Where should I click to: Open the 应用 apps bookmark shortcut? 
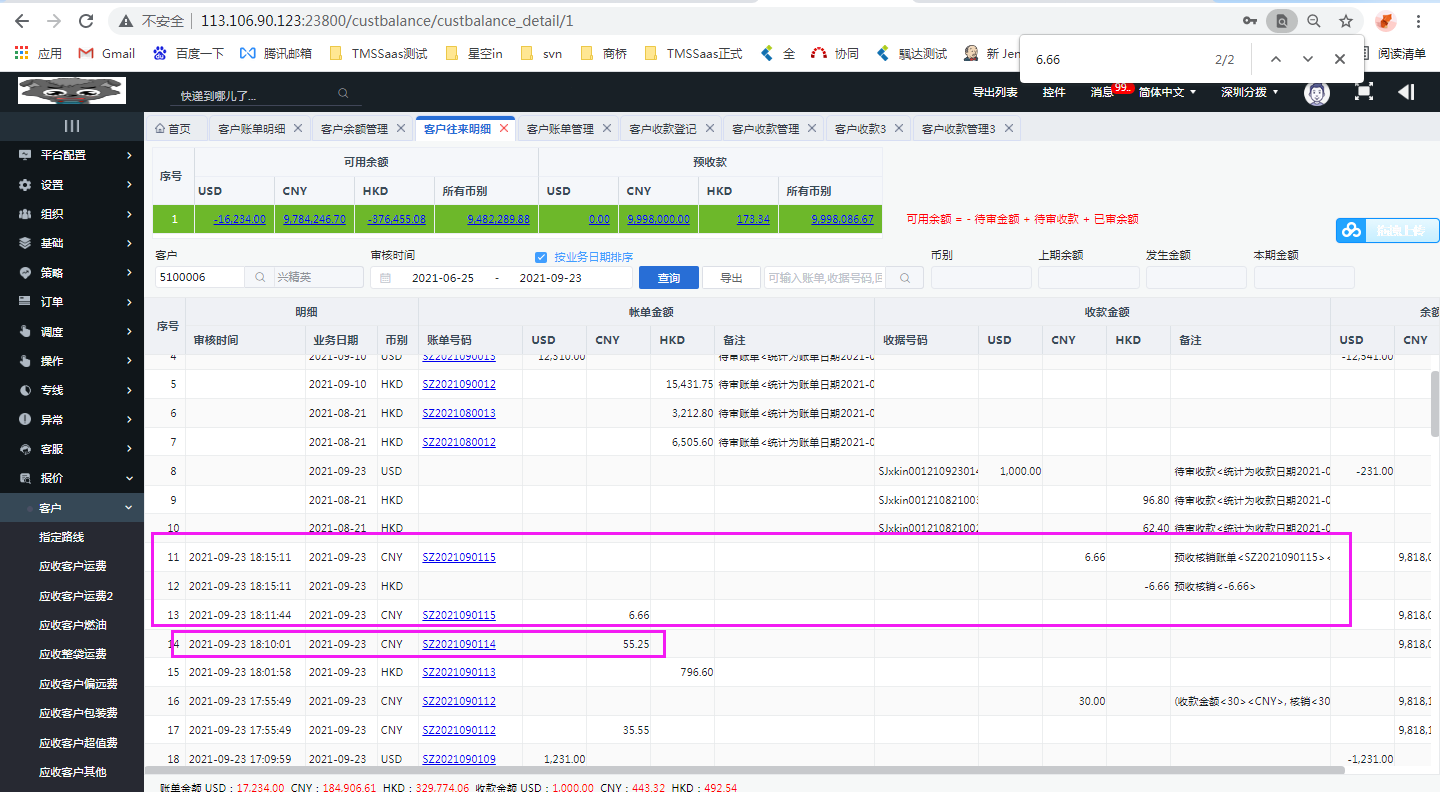(x=38, y=53)
